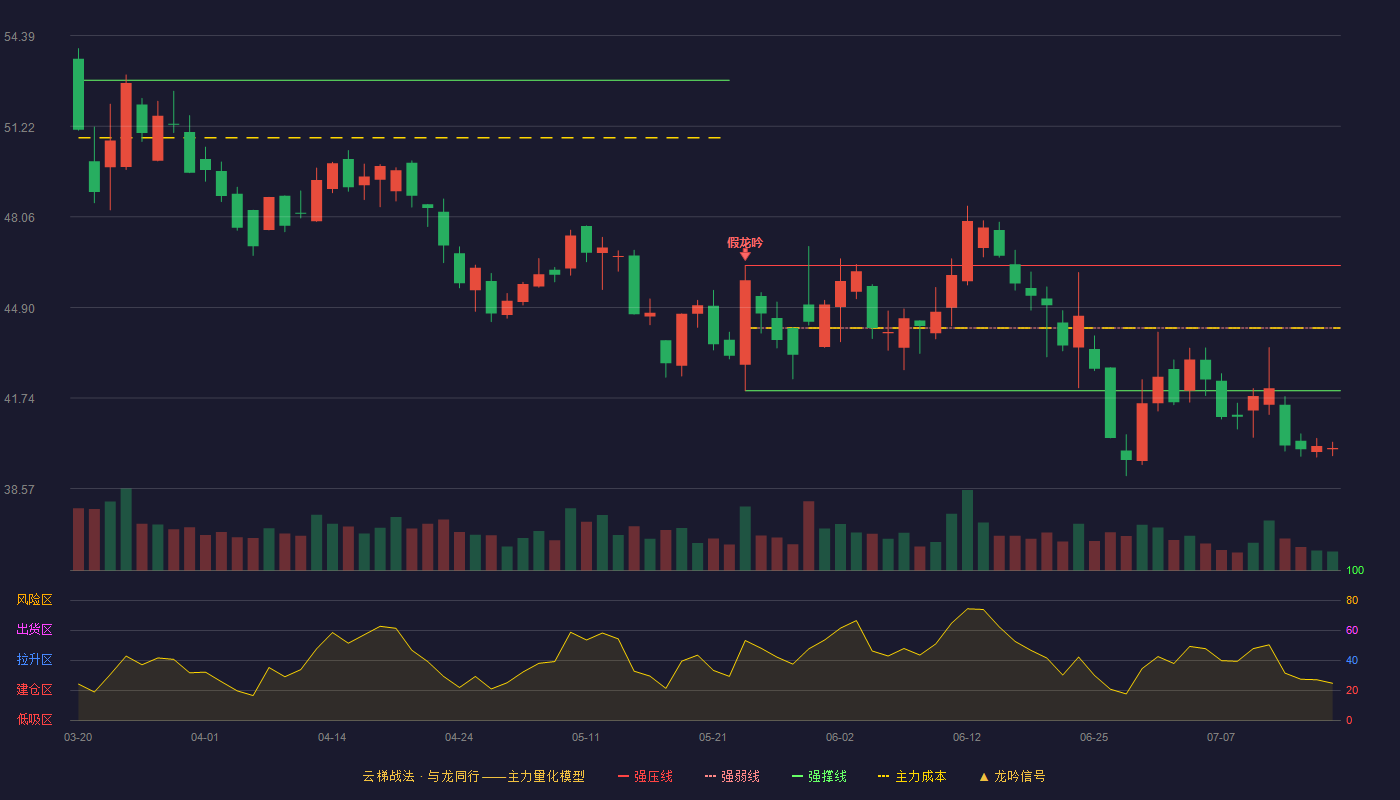Click the magenta 60 indicator axis value
Screen dimensions: 1400x800
(1352, 630)
